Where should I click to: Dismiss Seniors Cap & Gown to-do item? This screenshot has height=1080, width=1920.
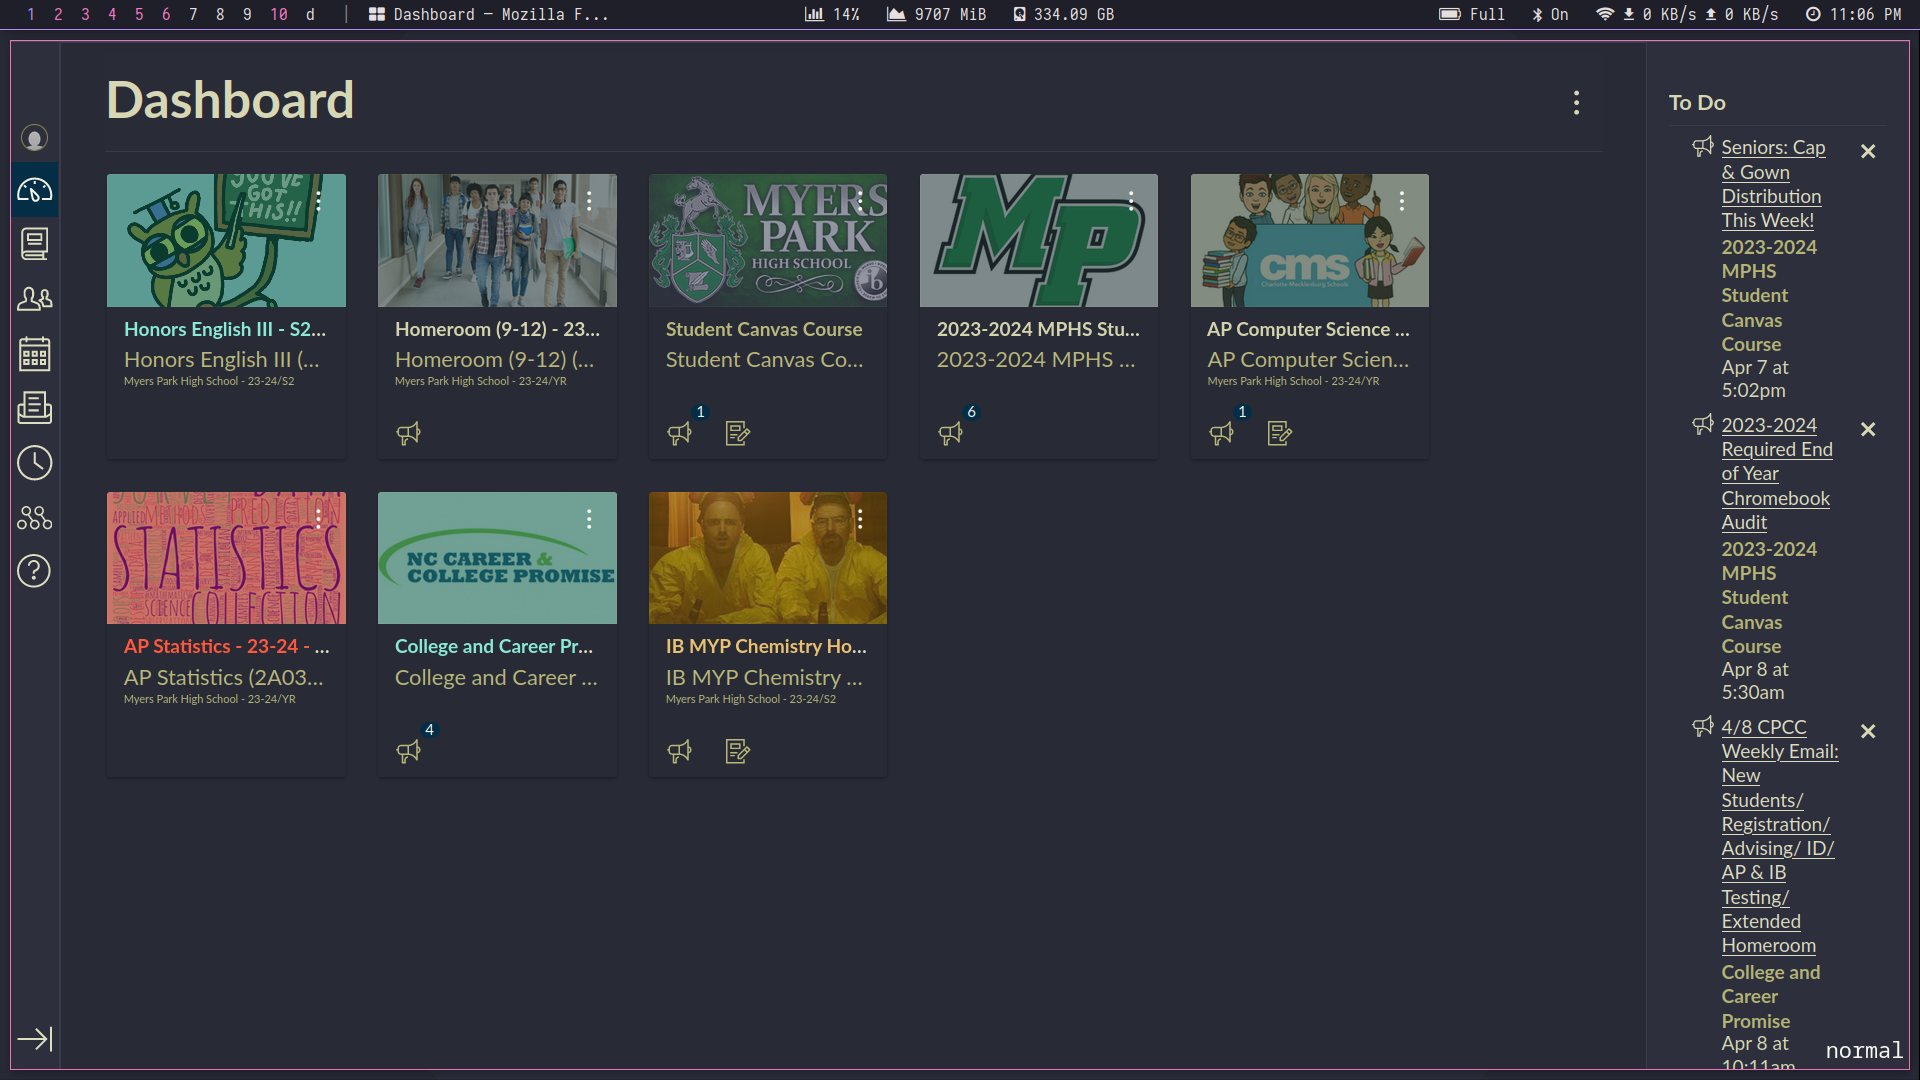coord(1867,152)
